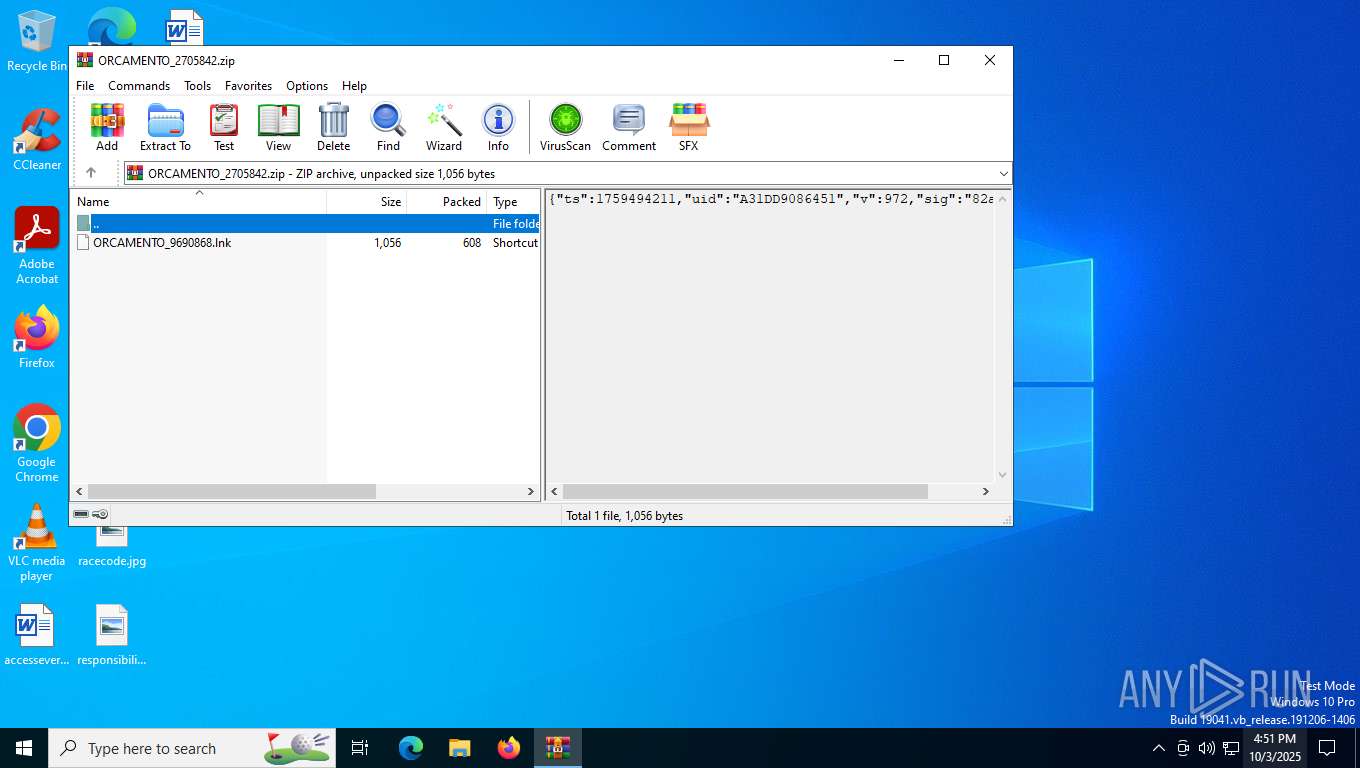Click the file list horizontal scrollbar

pos(231,492)
